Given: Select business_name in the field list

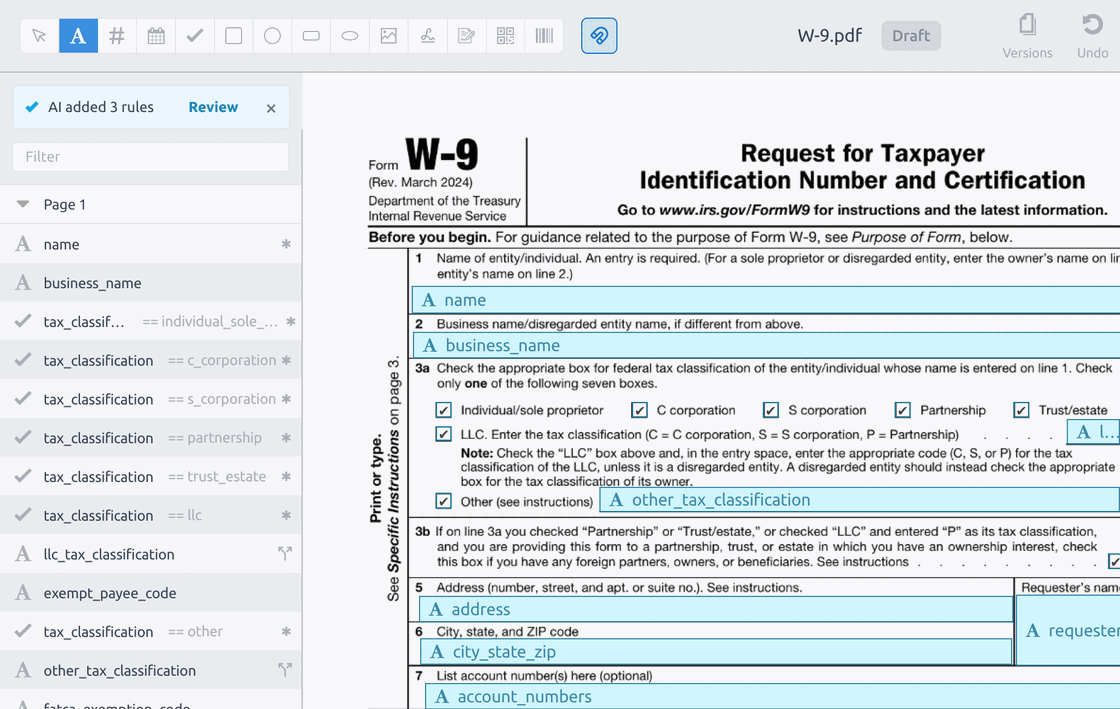Looking at the screenshot, I should 151,283.
